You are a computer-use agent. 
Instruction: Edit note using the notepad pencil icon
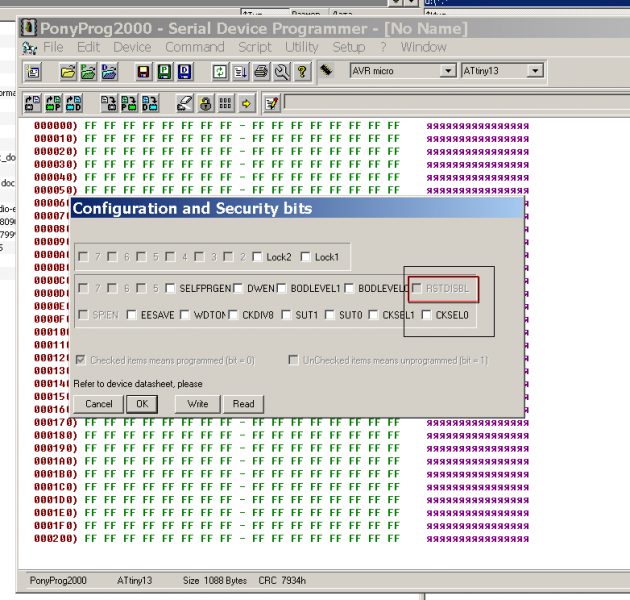272,103
